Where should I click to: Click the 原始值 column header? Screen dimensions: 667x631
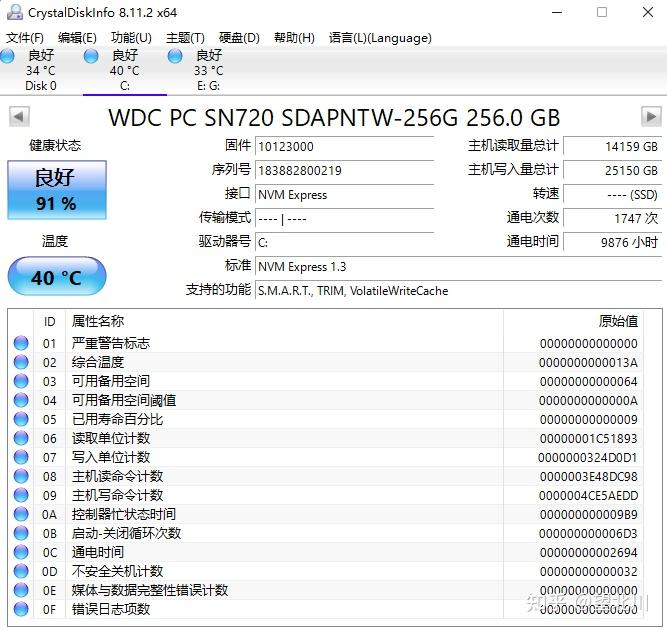point(573,322)
